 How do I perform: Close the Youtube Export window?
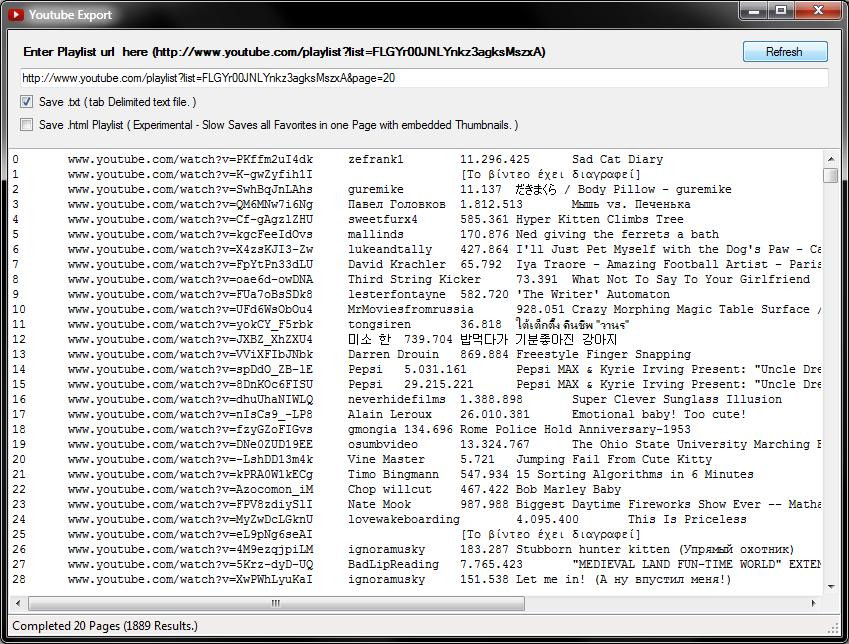click(x=818, y=10)
